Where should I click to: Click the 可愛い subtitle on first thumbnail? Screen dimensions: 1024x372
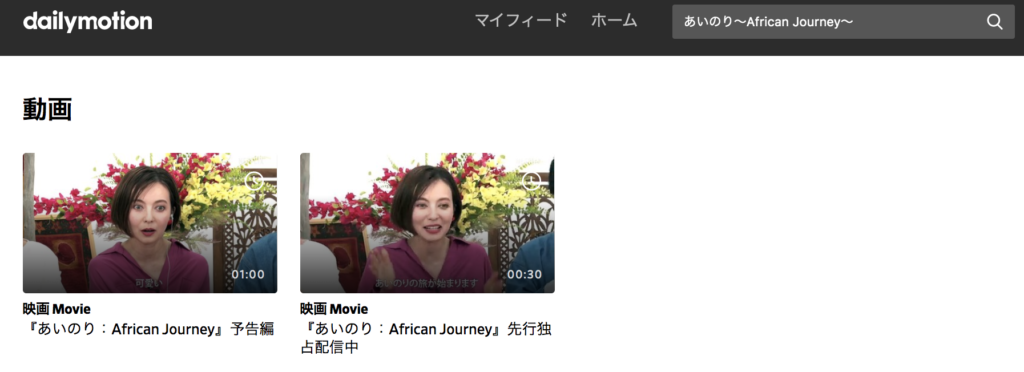click(x=148, y=284)
